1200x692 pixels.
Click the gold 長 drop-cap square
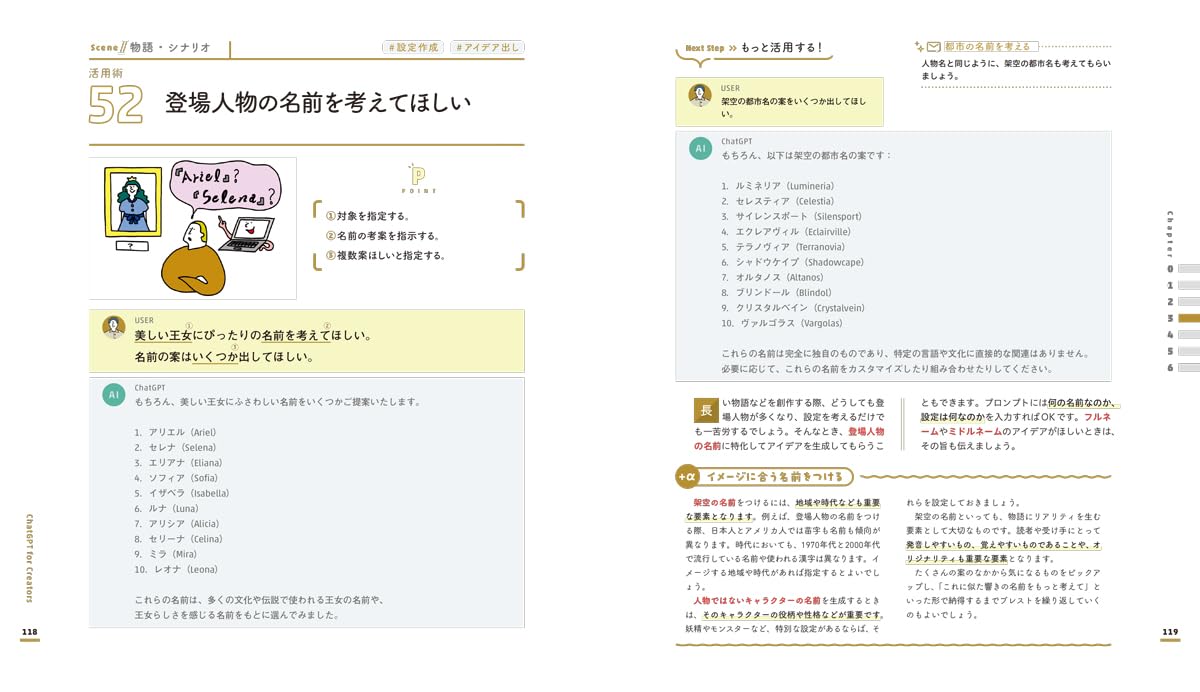[705, 411]
